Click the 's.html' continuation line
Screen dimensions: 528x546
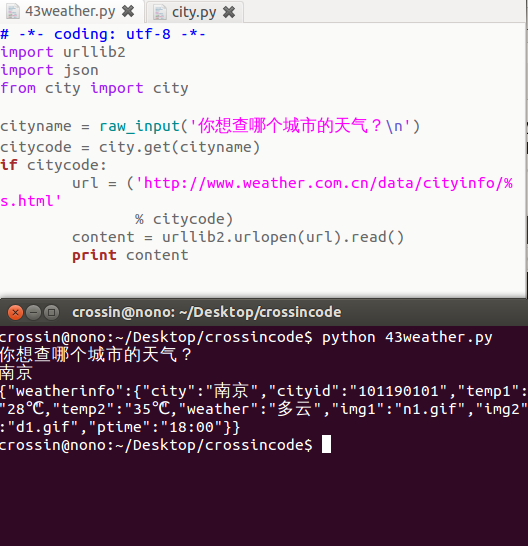pyautogui.click(x=31, y=201)
